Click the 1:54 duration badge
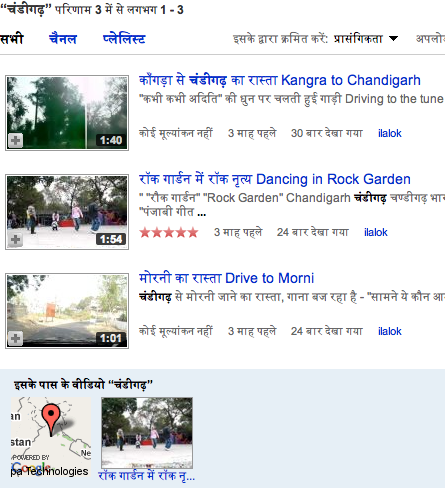The width and height of the screenshot is (445, 488). pyautogui.click(x=111, y=239)
